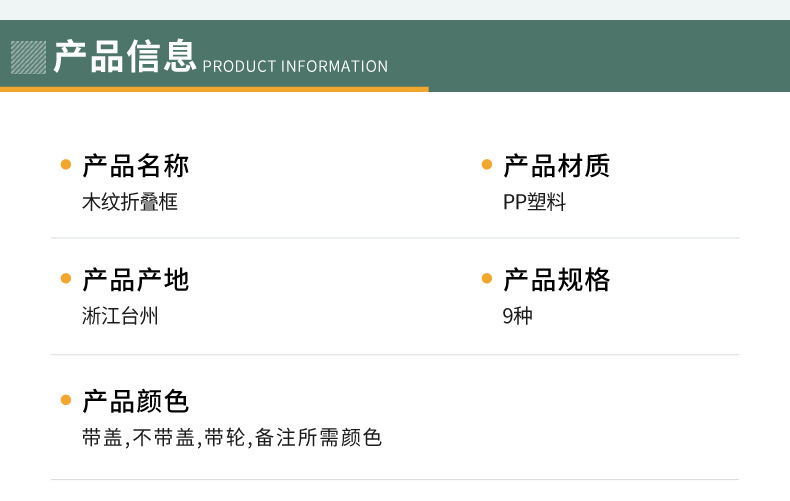Click the hatched square icon beside 产品信息
Image resolution: width=790 pixels, height=501 pixels.
coord(28,57)
